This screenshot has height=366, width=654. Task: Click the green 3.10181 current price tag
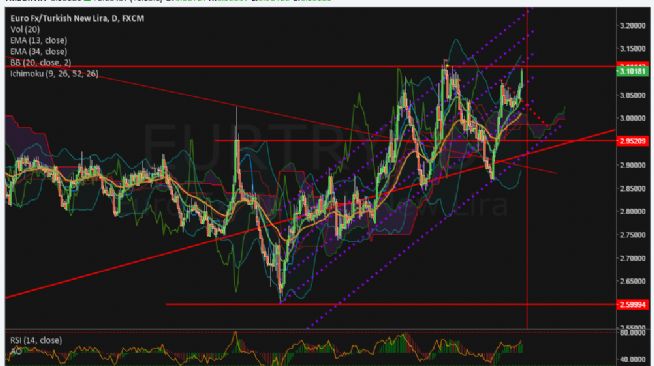(x=632, y=72)
